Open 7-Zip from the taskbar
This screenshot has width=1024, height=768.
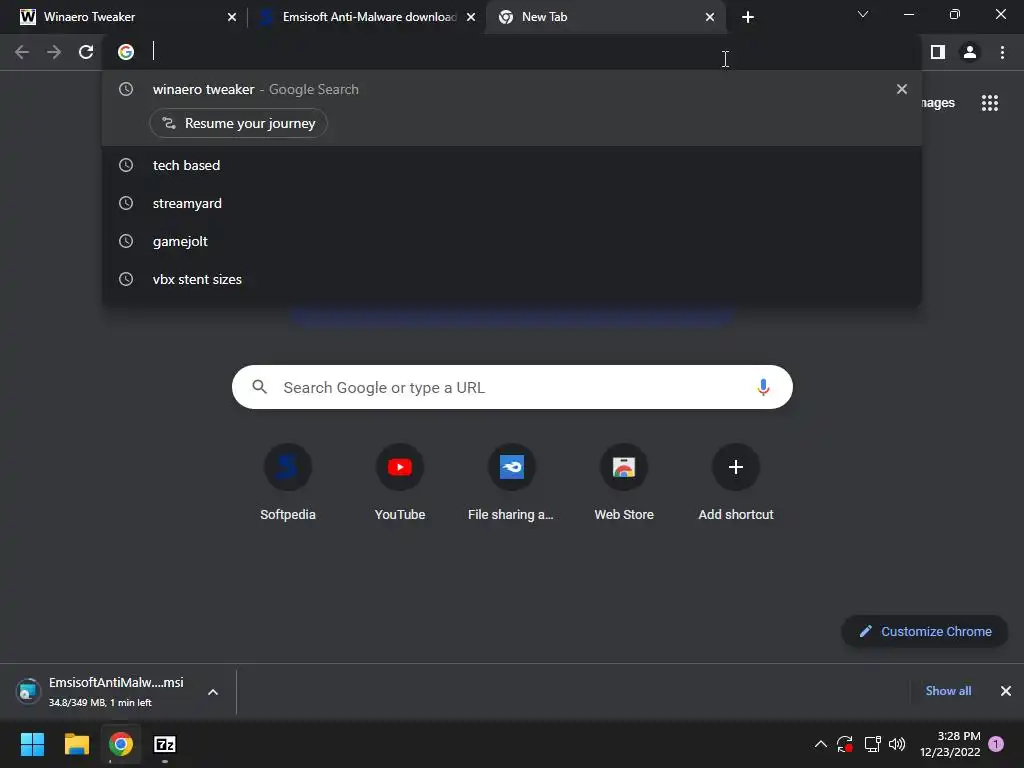(165, 744)
